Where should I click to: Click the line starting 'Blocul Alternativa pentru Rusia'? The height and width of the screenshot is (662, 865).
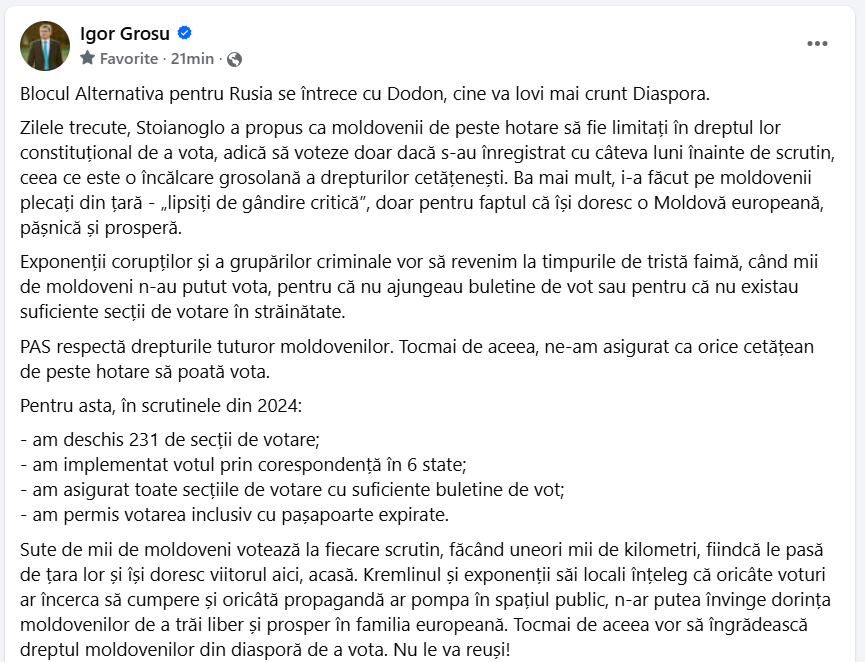click(x=365, y=94)
